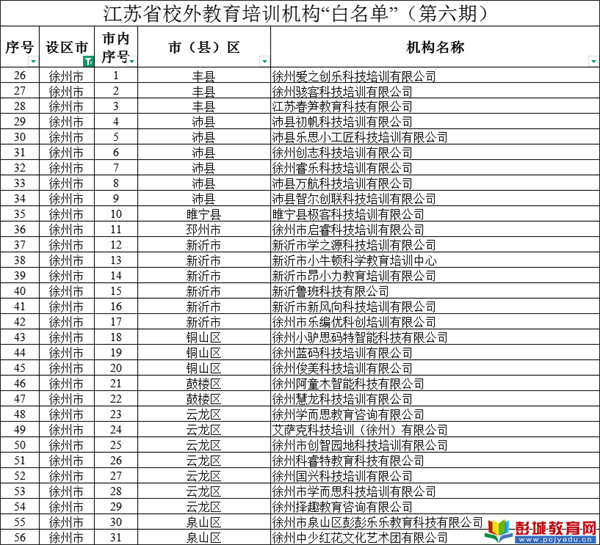Click cell 徐州睿乐科技培训有限公司
This screenshot has width=600, height=545.
(x=435, y=168)
